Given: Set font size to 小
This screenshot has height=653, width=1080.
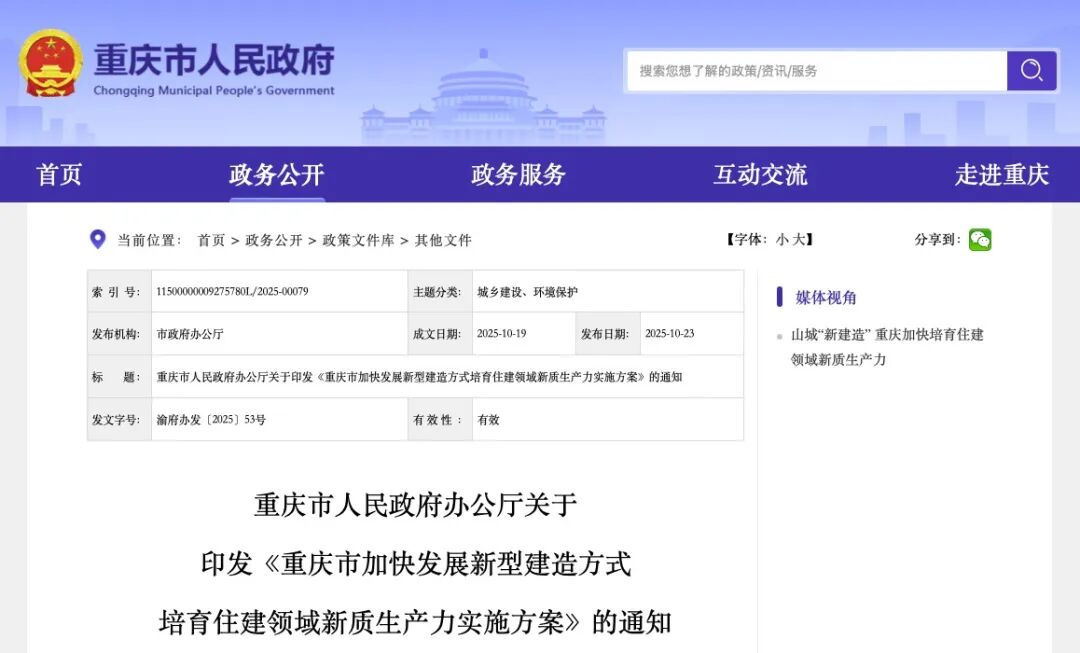Looking at the screenshot, I should pyautogui.click(x=782, y=240).
